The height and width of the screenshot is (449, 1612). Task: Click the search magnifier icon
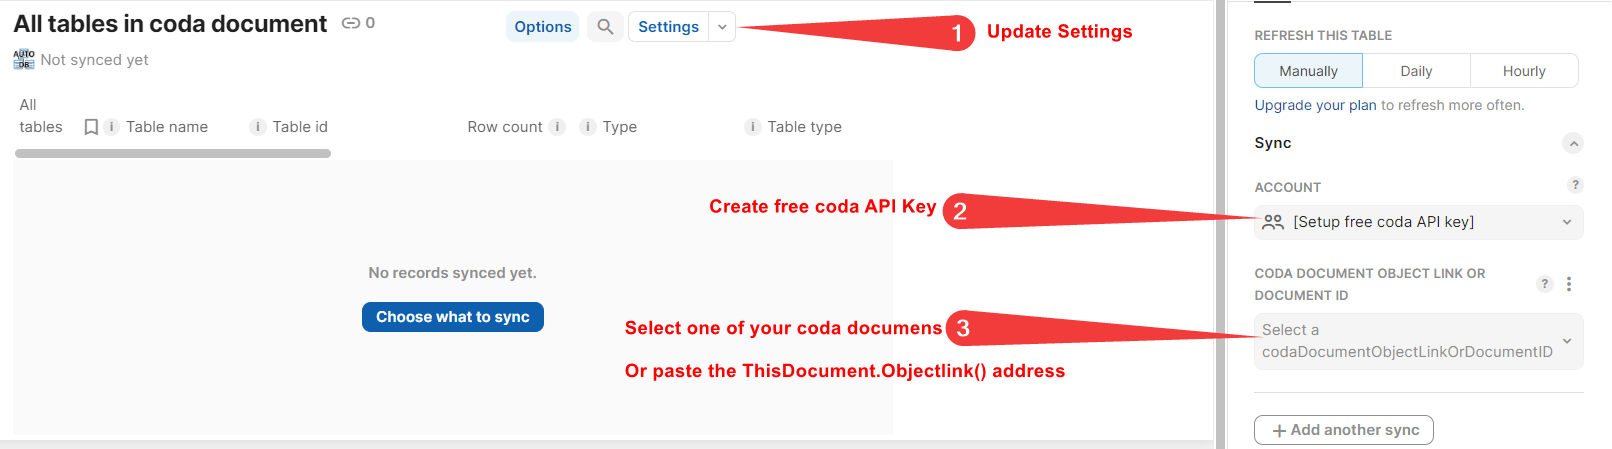click(605, 27)
